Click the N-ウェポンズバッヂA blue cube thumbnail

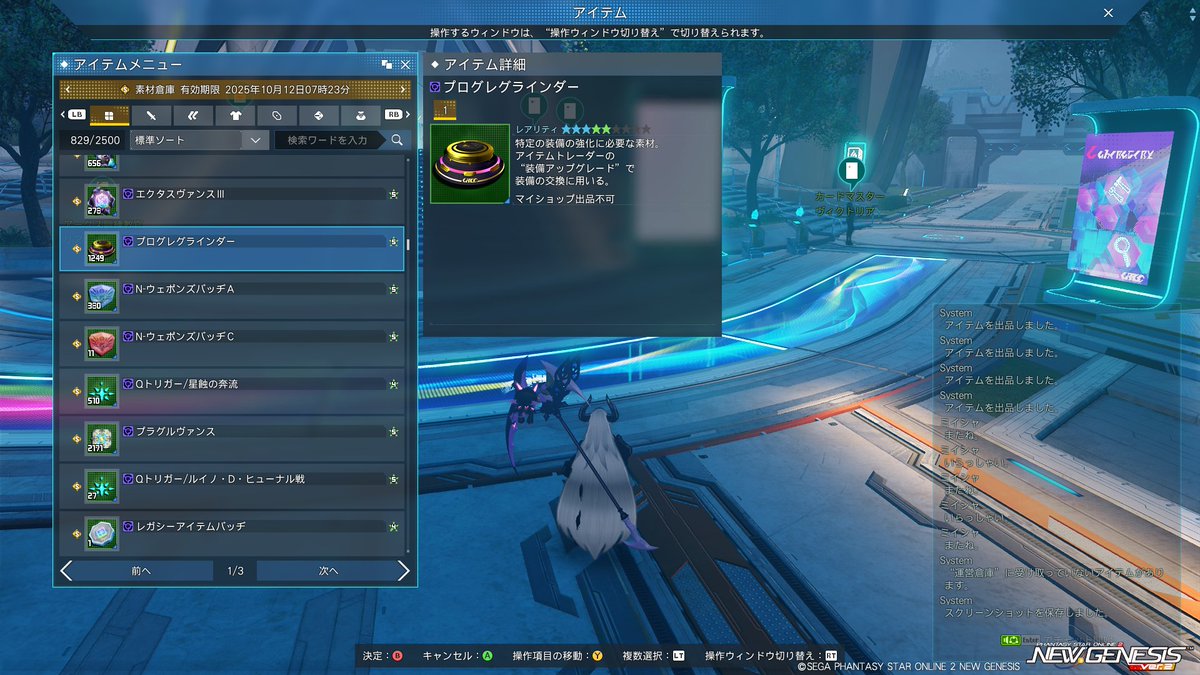pos(102,296)
